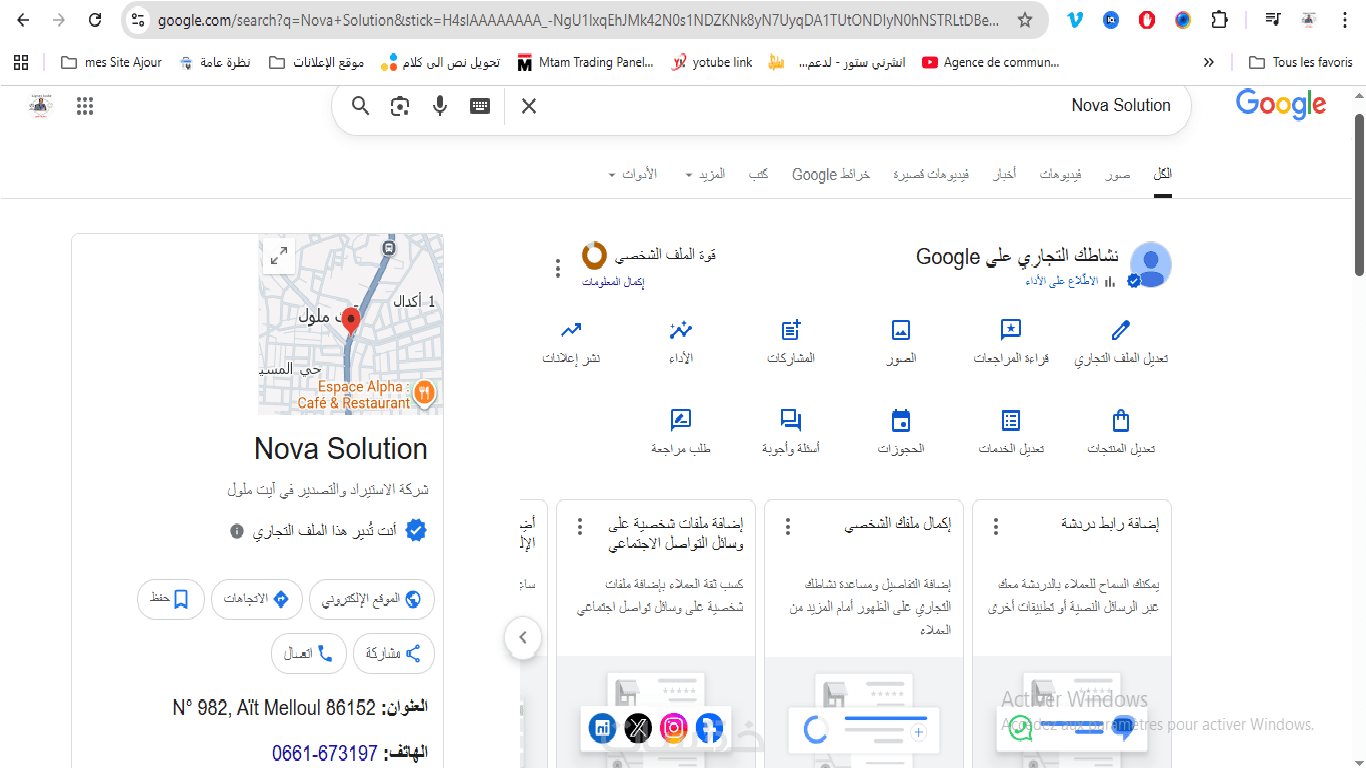Screen dimensions: 1366x768
Task: Start a search by image with Google Lens
Action: pyautogui.click(x=400, y=106)
